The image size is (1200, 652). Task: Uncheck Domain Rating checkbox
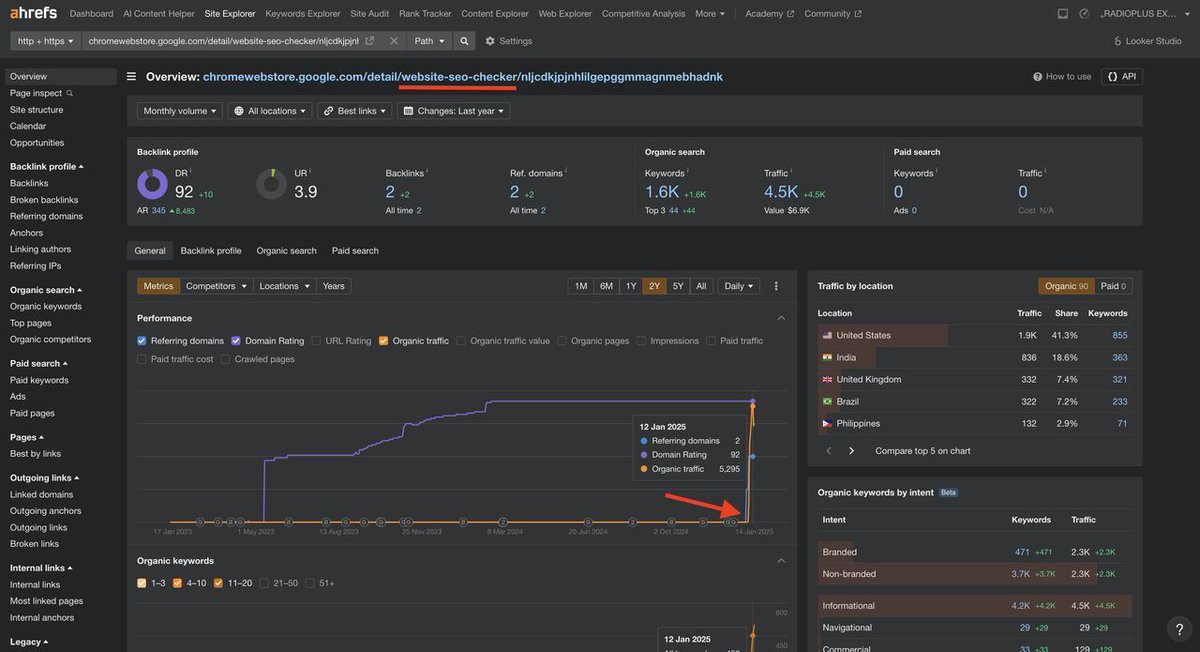236,341
